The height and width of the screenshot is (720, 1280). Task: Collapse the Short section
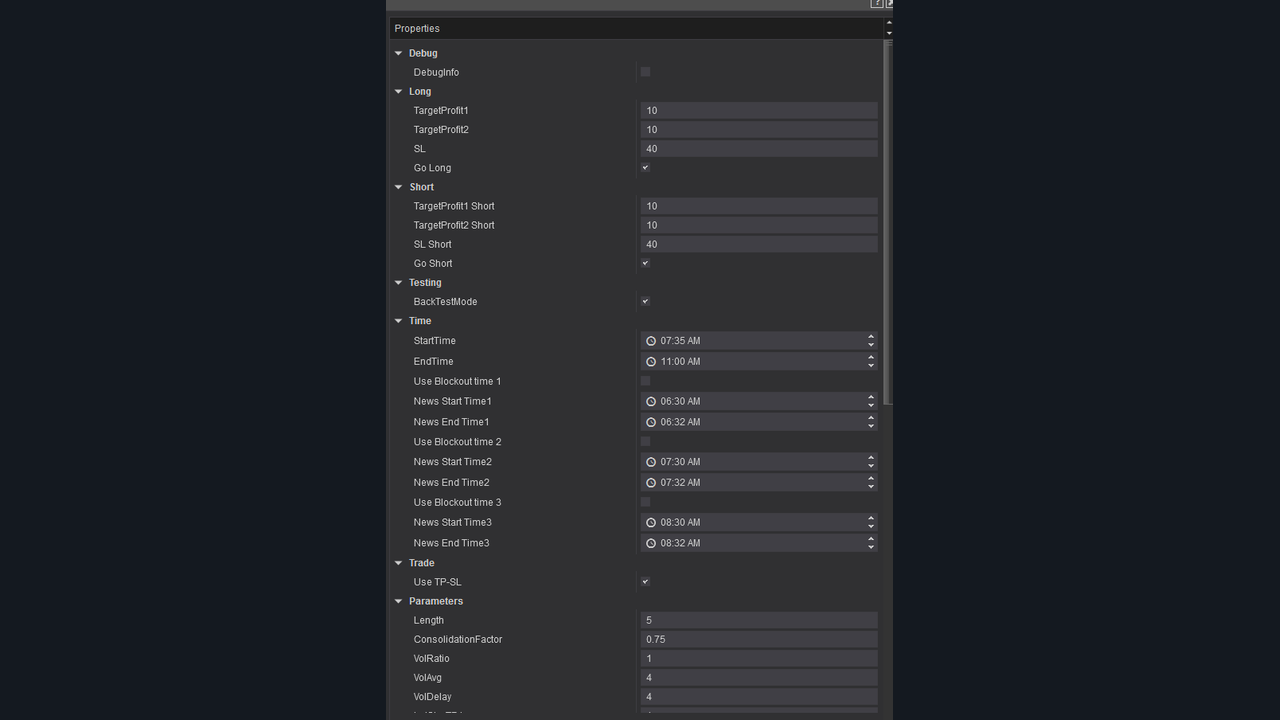pyautogui.click(x=399, y=187)
